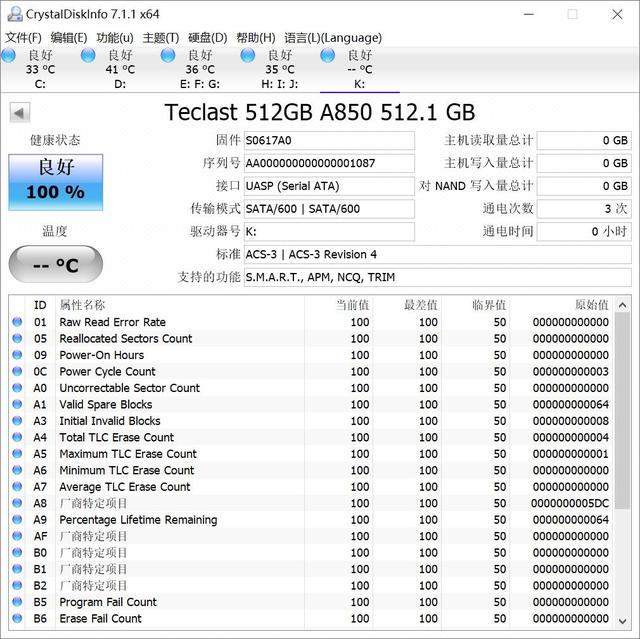Click status dot for attribute AF

point(17,536)
